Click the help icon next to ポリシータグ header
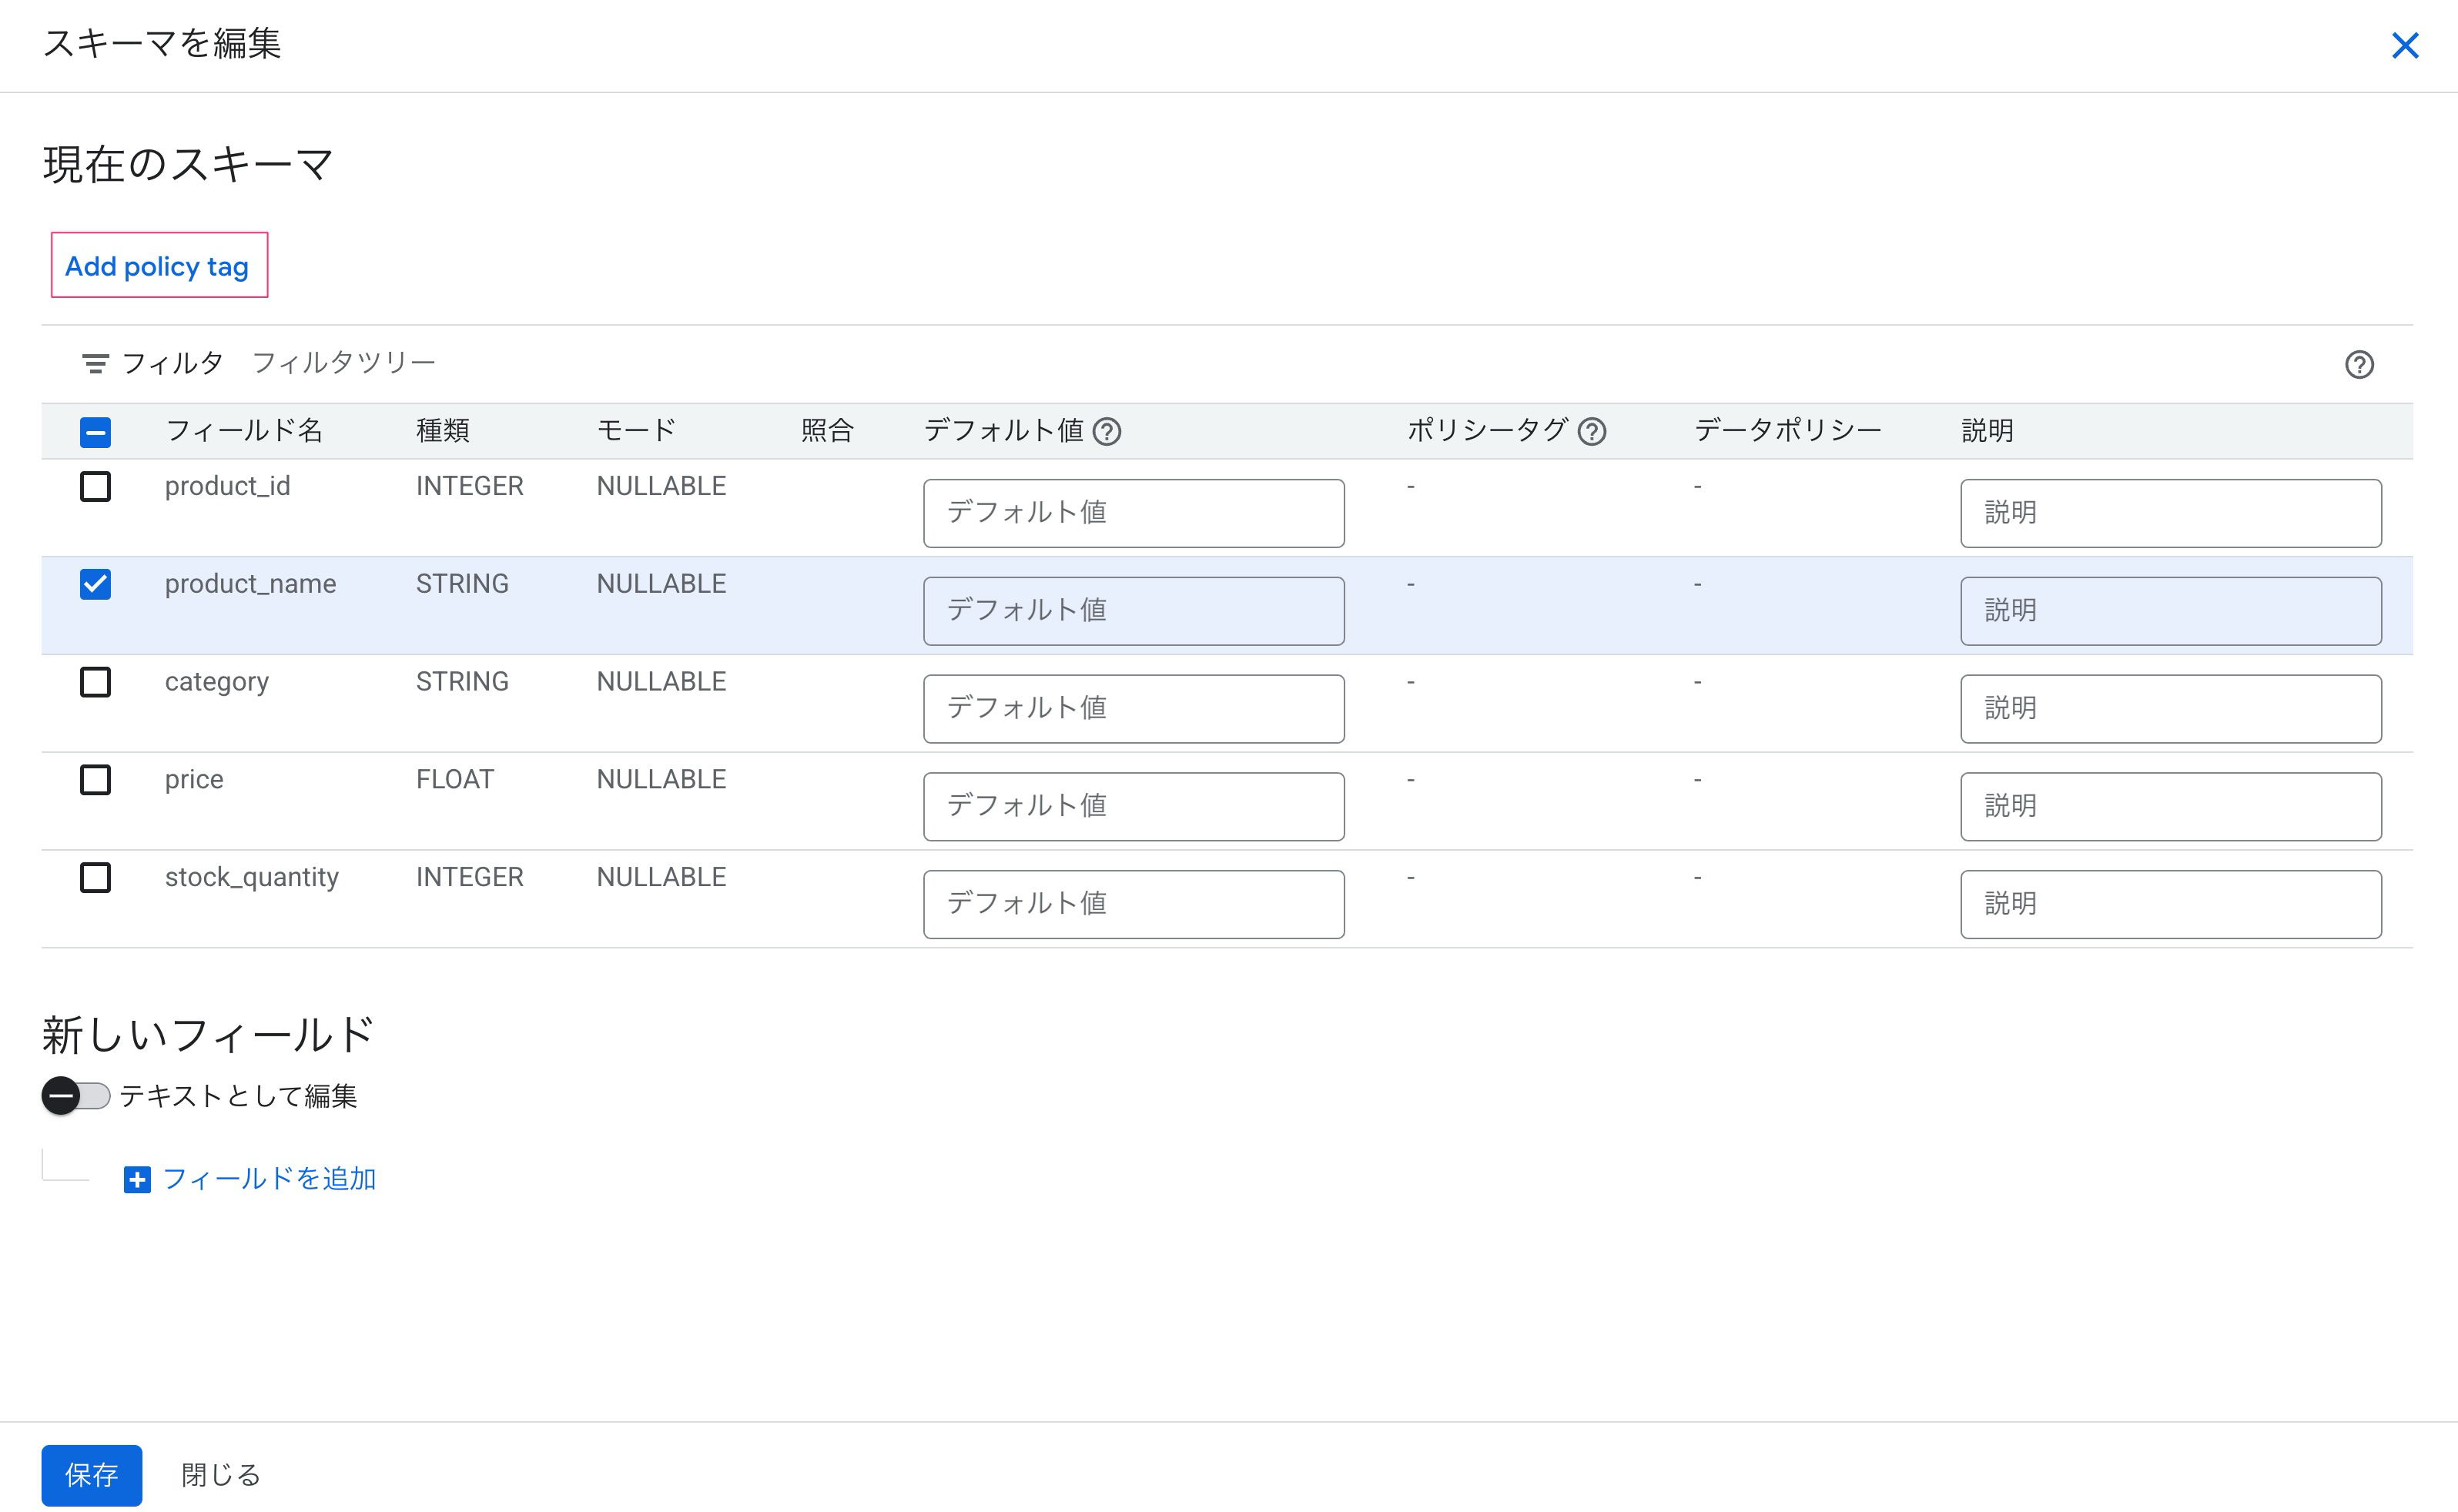The width and height of the screenshot is (2458, 1512). [1592, 432]
